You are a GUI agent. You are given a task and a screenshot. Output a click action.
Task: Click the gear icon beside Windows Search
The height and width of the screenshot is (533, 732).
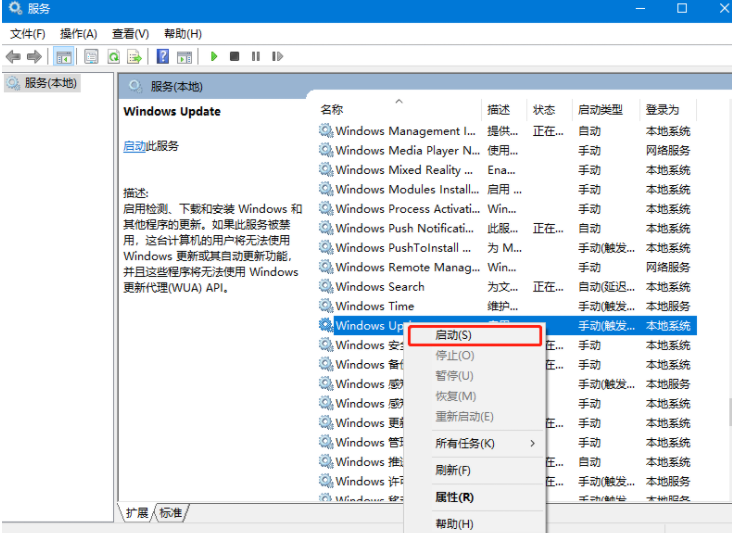(x=326, y=286)
